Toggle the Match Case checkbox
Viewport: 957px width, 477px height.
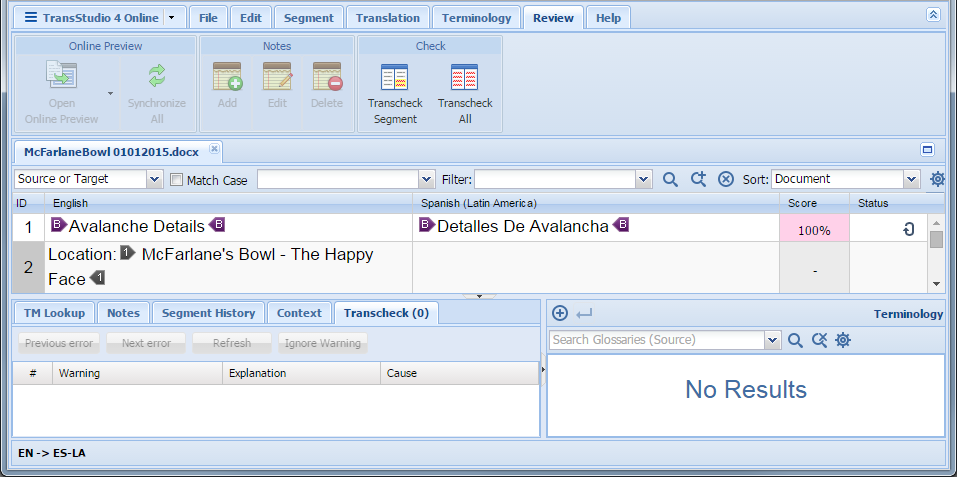point(176,180)
